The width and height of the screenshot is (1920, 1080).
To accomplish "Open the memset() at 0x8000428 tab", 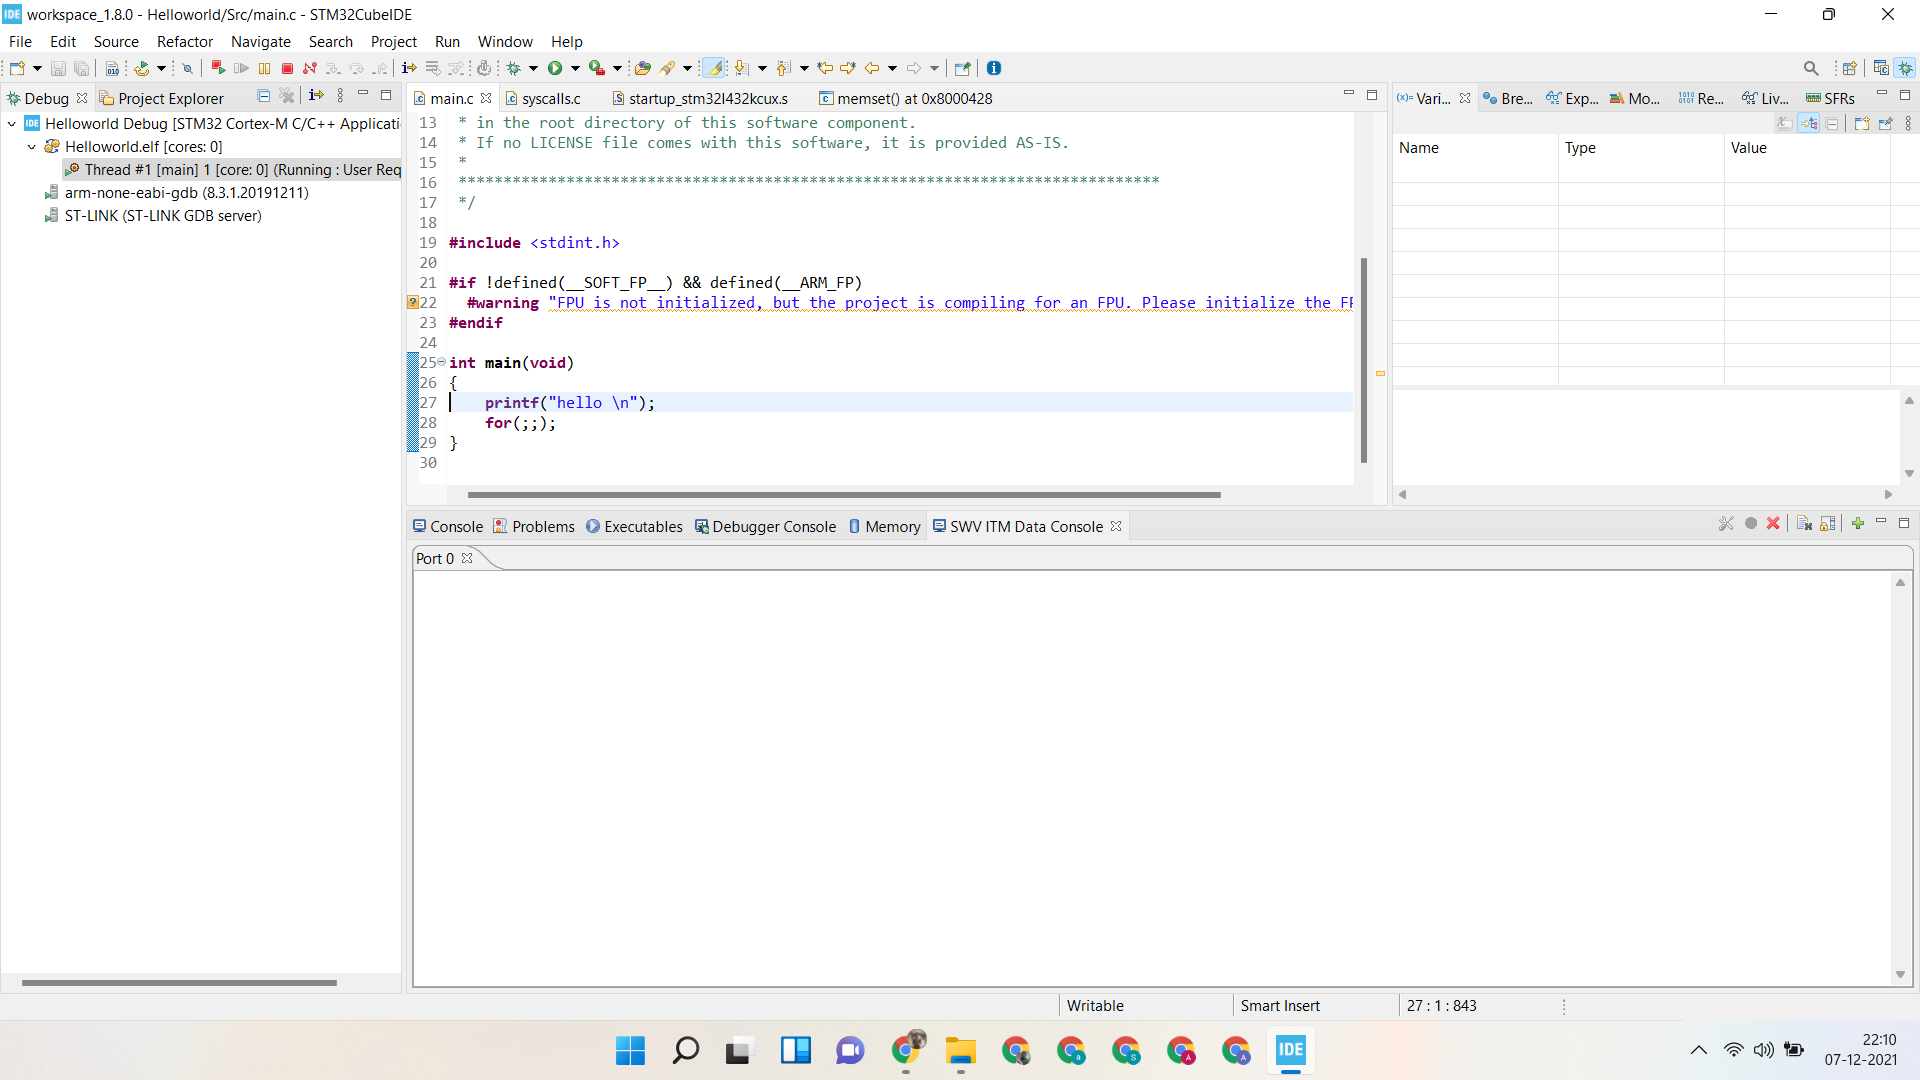I will click(906, 98).
